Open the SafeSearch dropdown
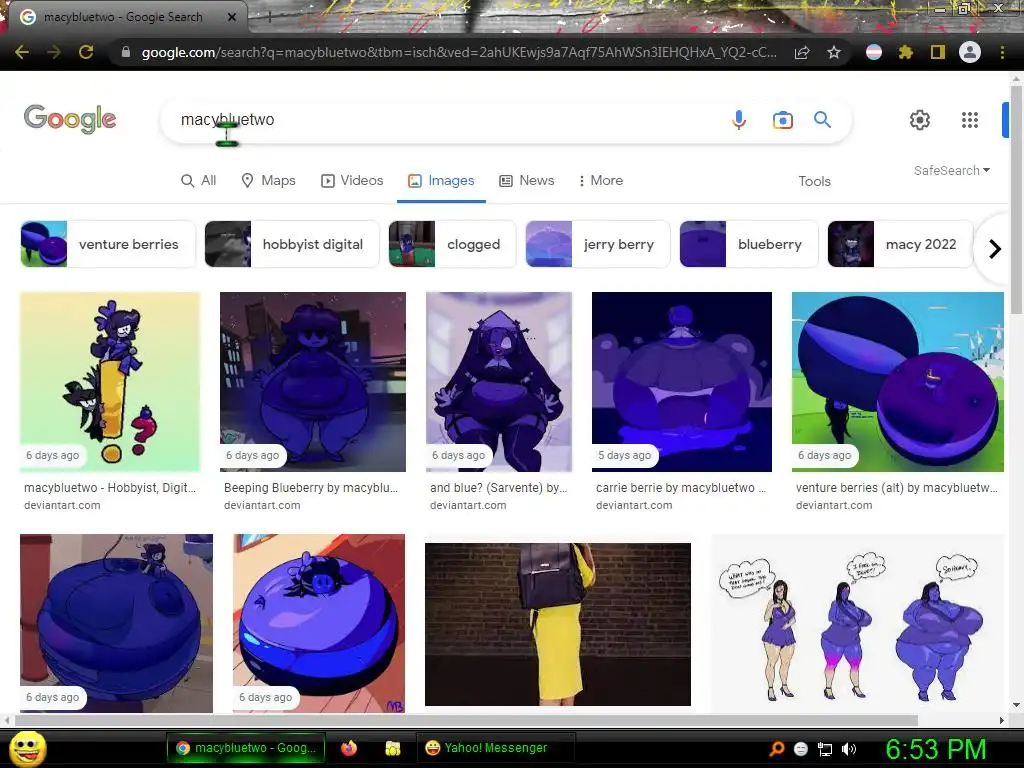This screenshot has width=1024, height=768. (x=952, y=170)
